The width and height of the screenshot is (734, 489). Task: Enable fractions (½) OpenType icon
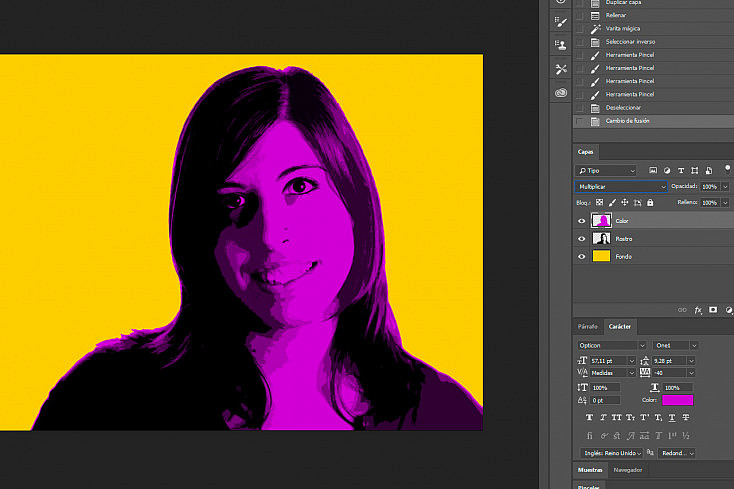(686, 436)
